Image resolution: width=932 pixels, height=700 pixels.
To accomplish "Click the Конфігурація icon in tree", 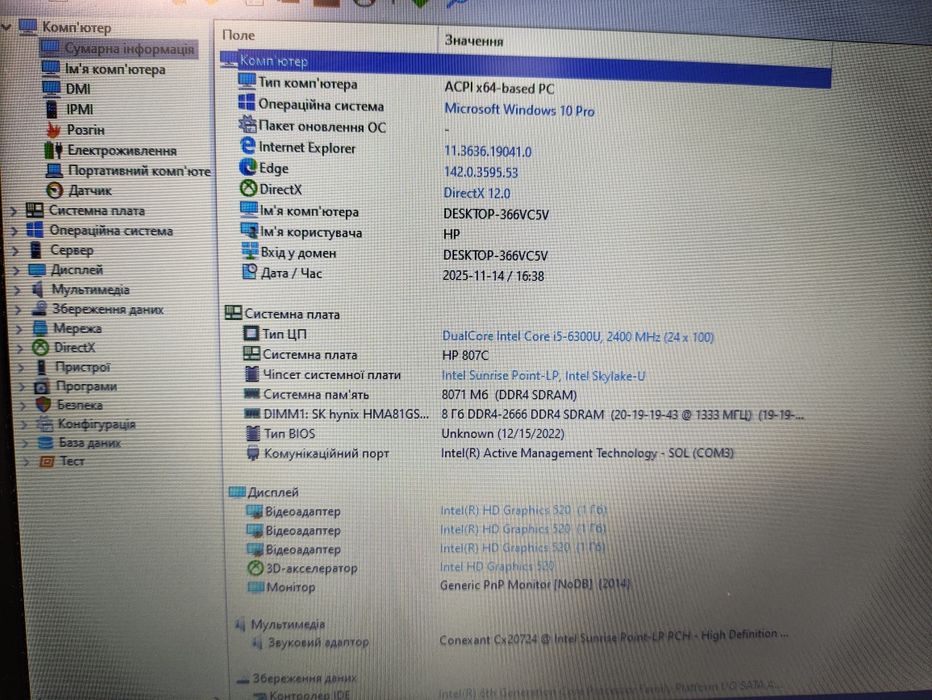I will click(45, 424).
